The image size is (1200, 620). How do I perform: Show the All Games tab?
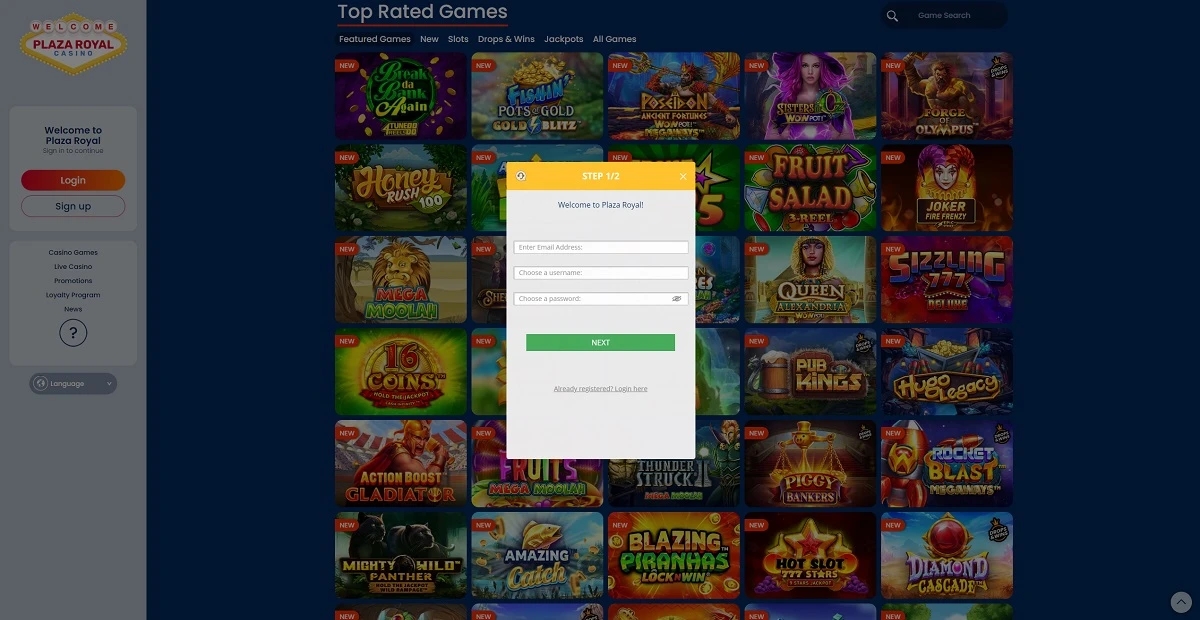tap(615, 39)
